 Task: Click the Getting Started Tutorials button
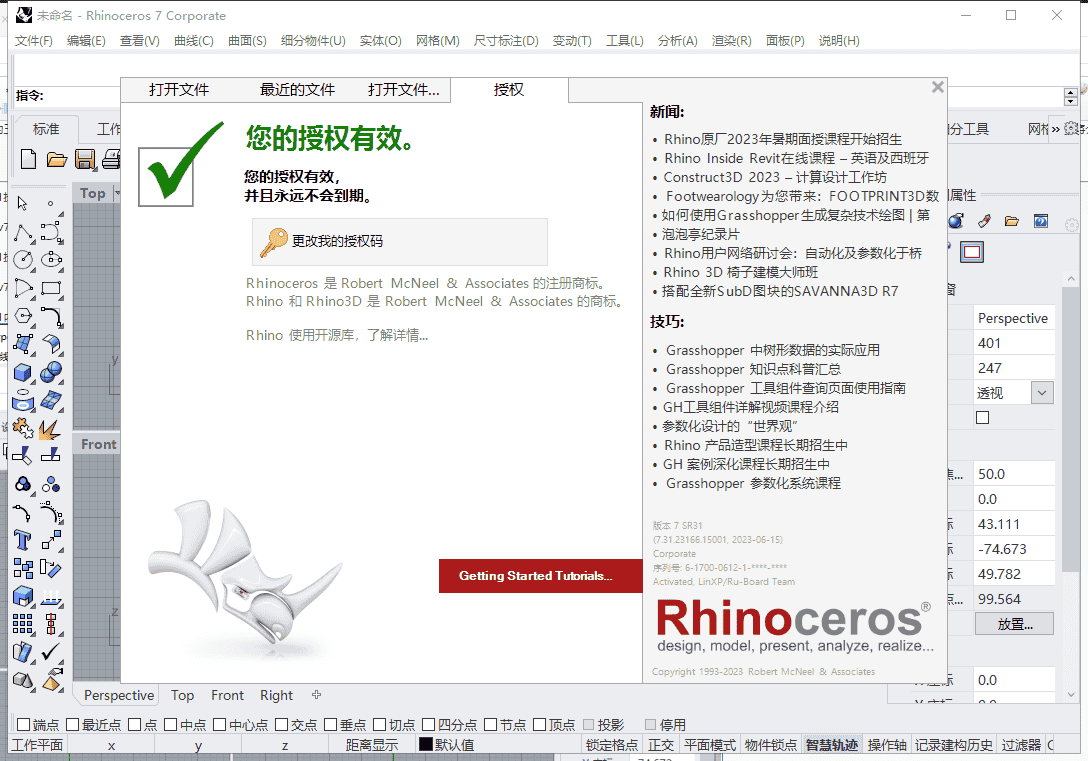click(x=540, y=576)
